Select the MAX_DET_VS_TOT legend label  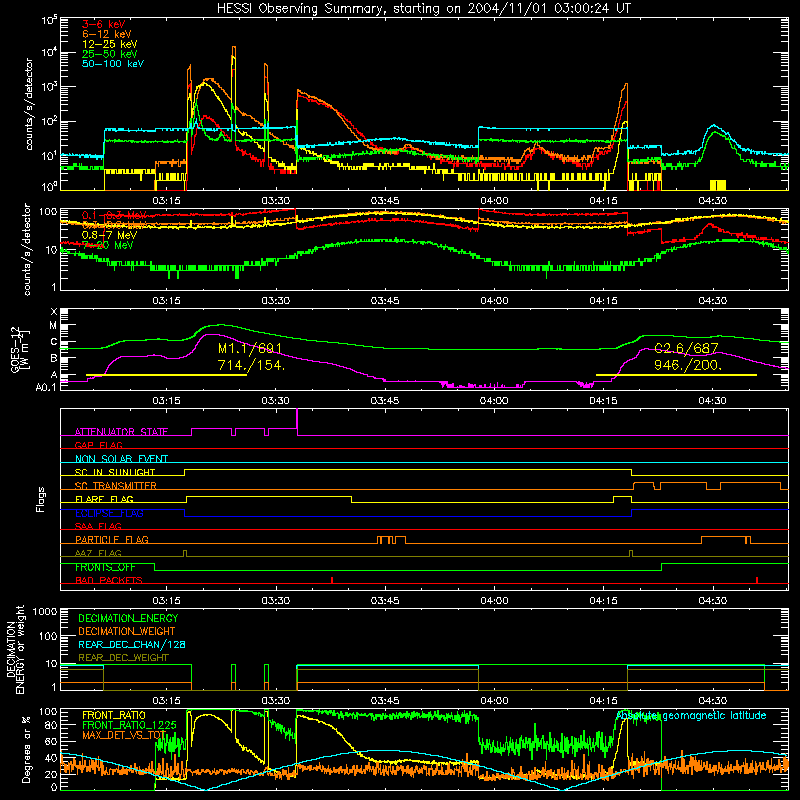[124, 735]
